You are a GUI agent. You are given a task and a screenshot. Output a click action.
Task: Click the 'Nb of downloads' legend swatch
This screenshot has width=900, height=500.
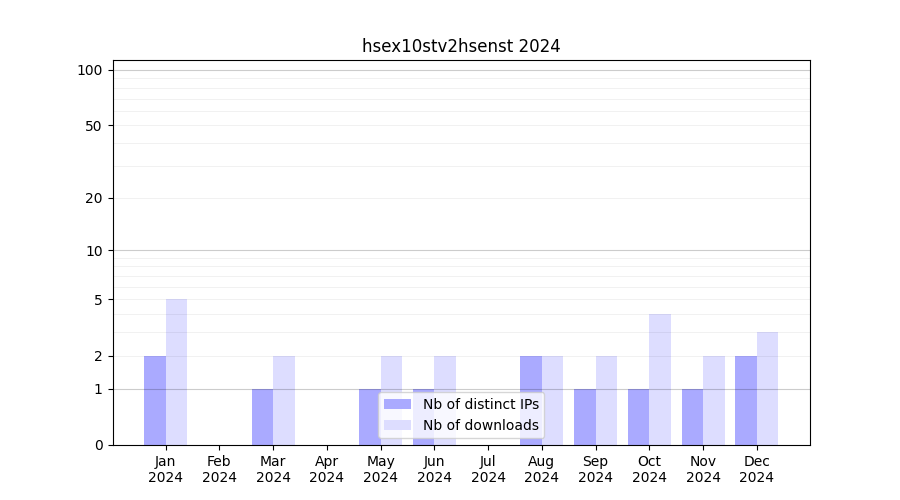pos(397,425)
